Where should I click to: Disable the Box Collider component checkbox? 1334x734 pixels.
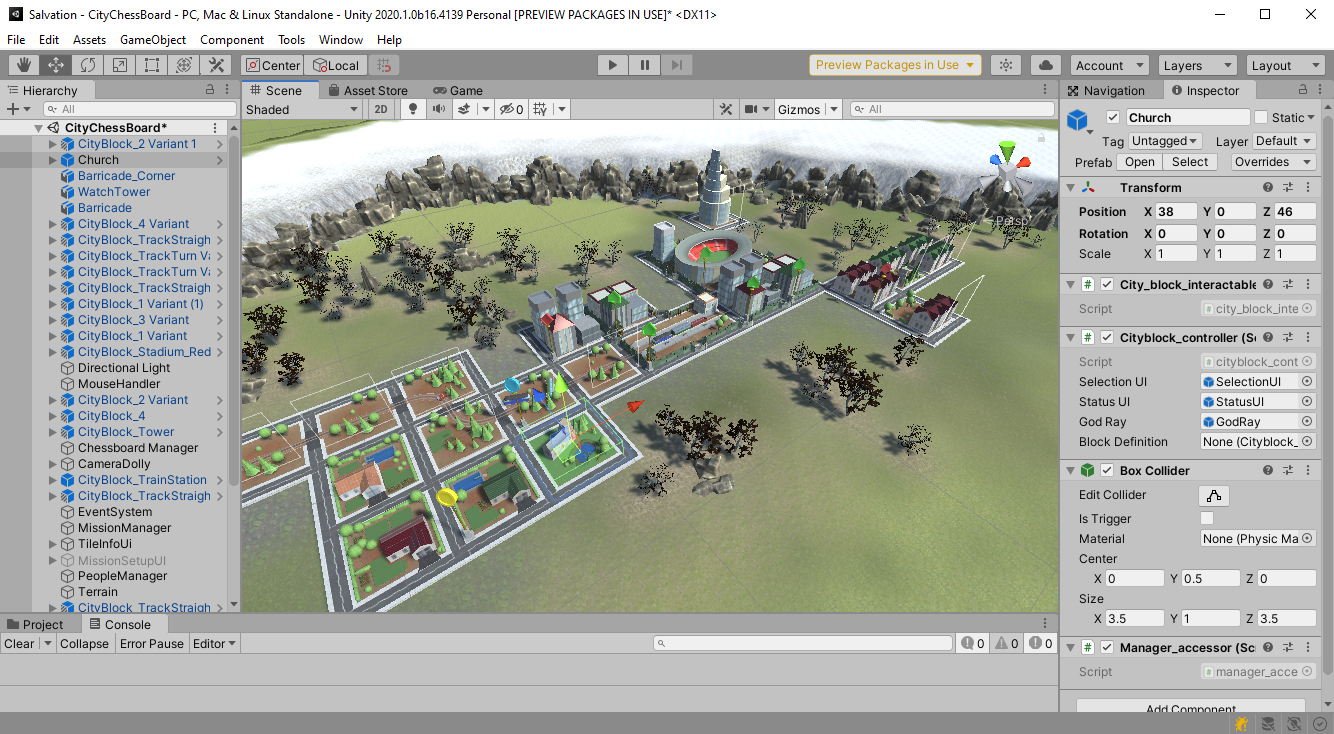[1107, 470]
